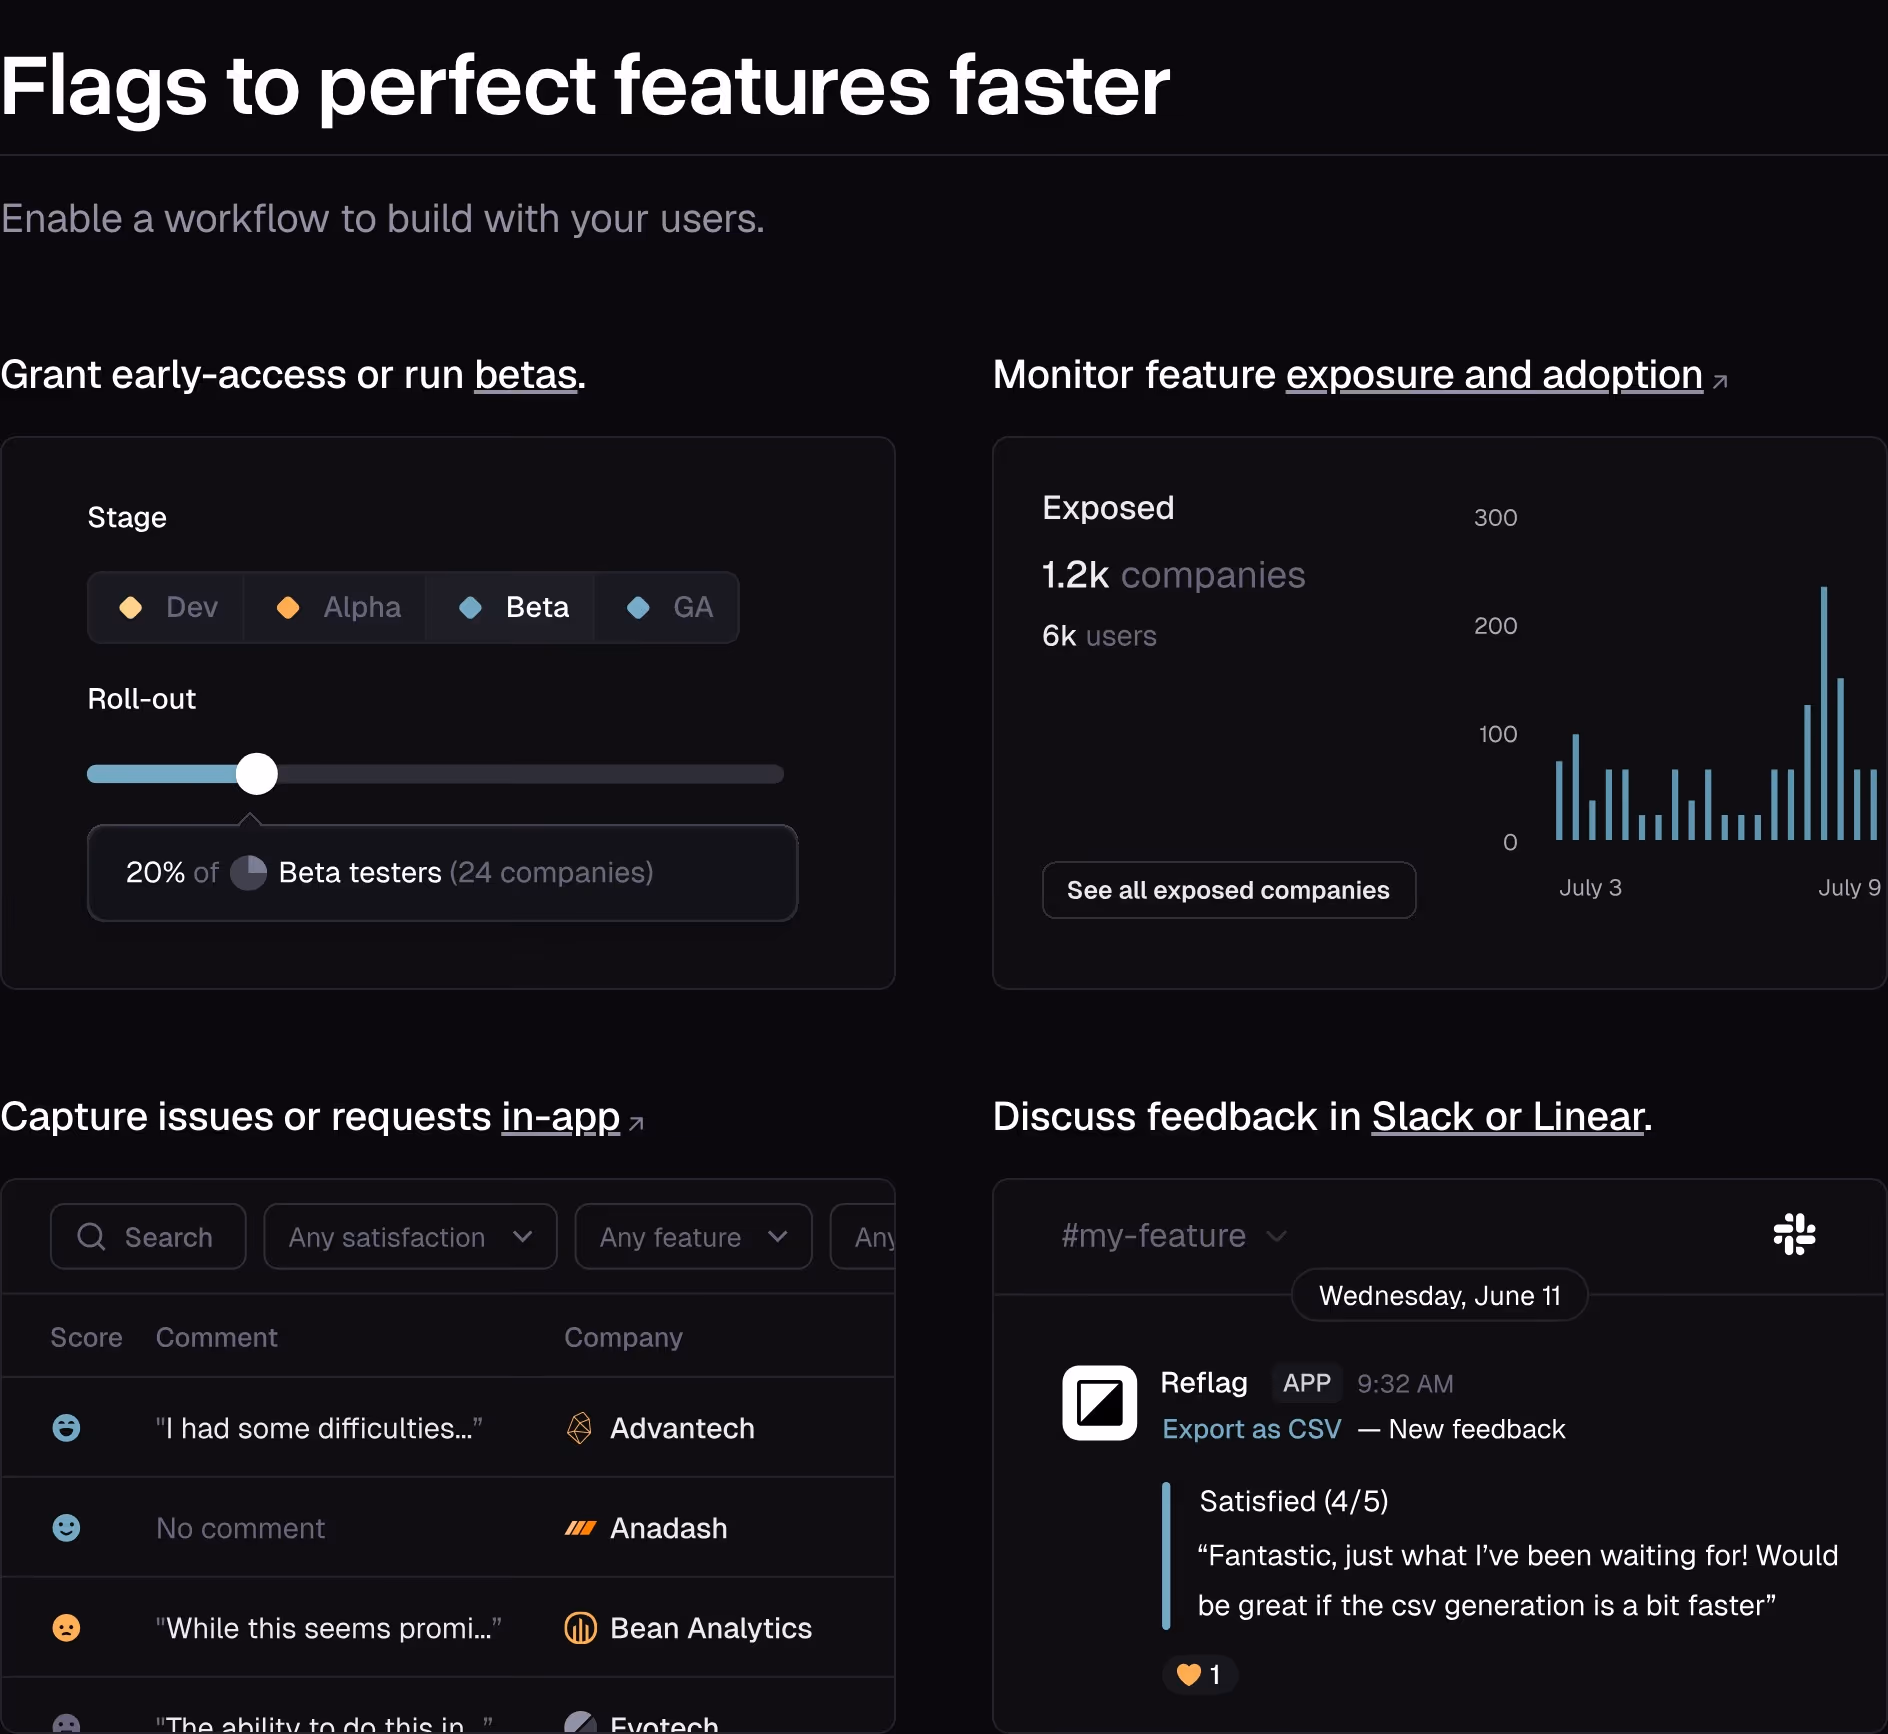
Task: Click the tallest bar in exposure chart
Action: (x=1824, y=713)
